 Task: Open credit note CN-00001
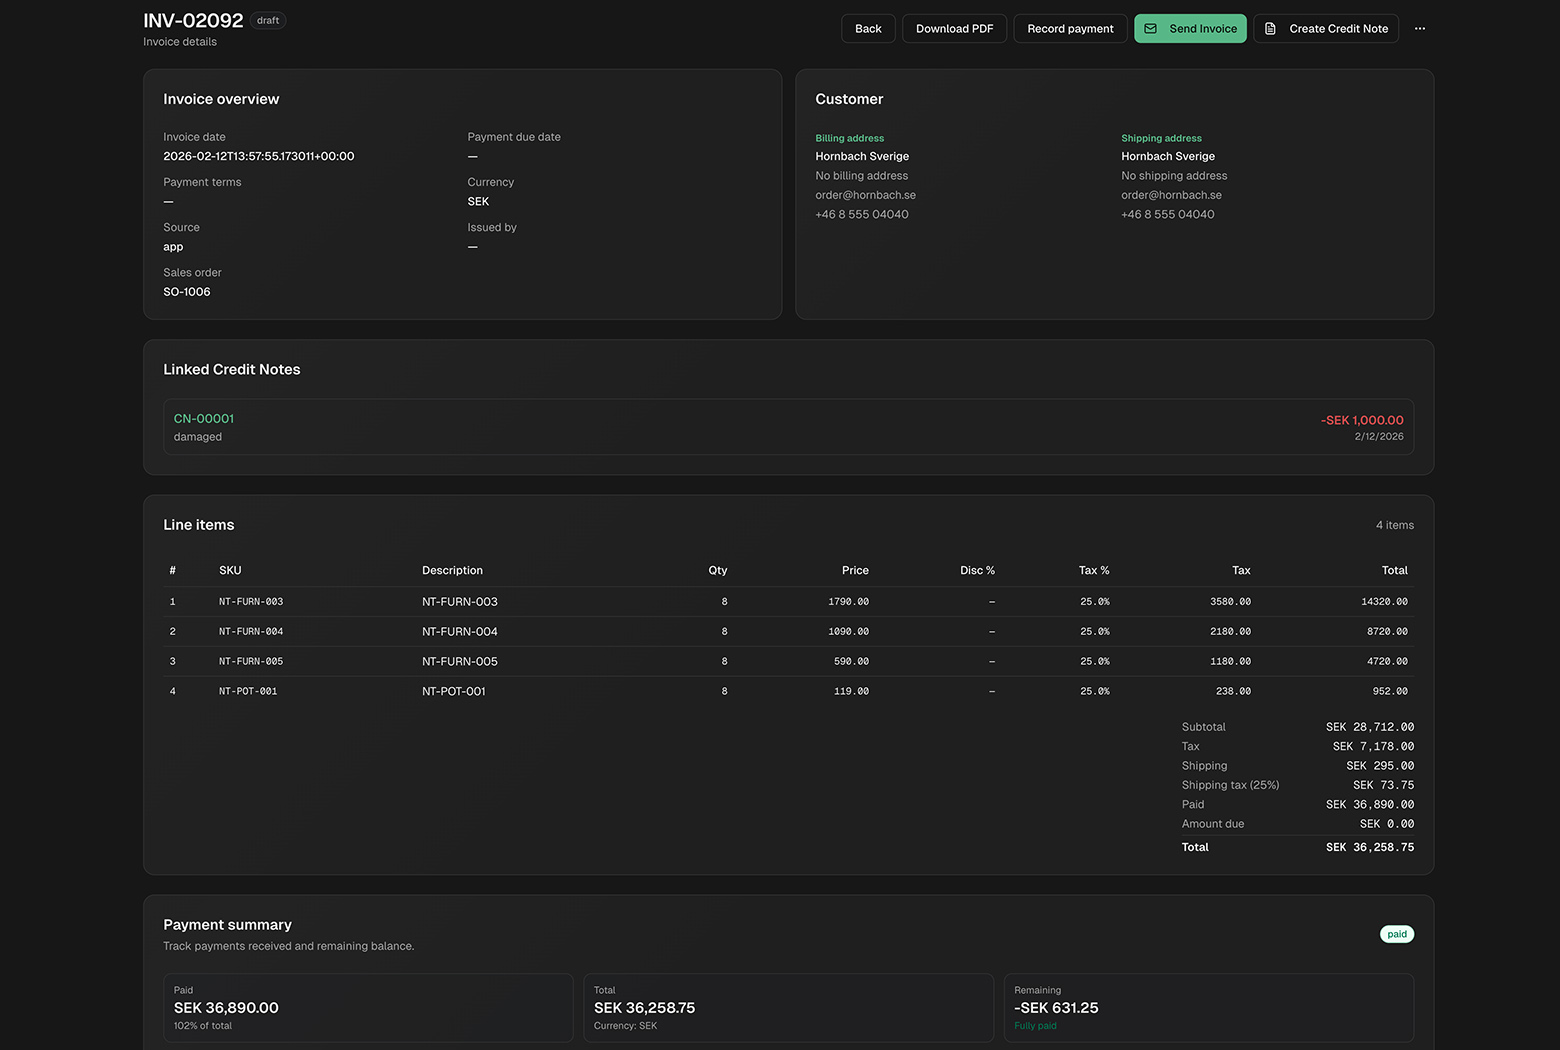pyautogui.click(x=203, y=418)
